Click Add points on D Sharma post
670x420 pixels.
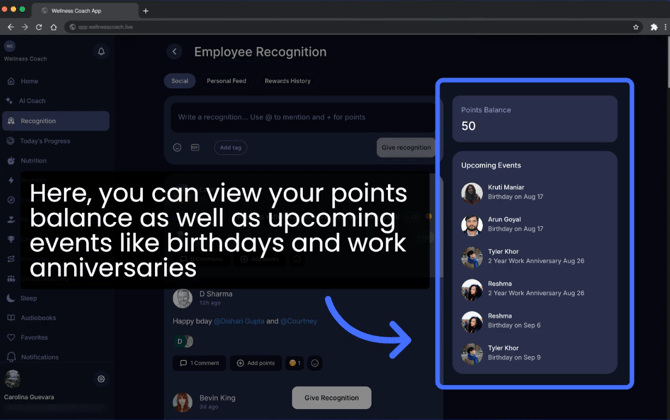256,363
